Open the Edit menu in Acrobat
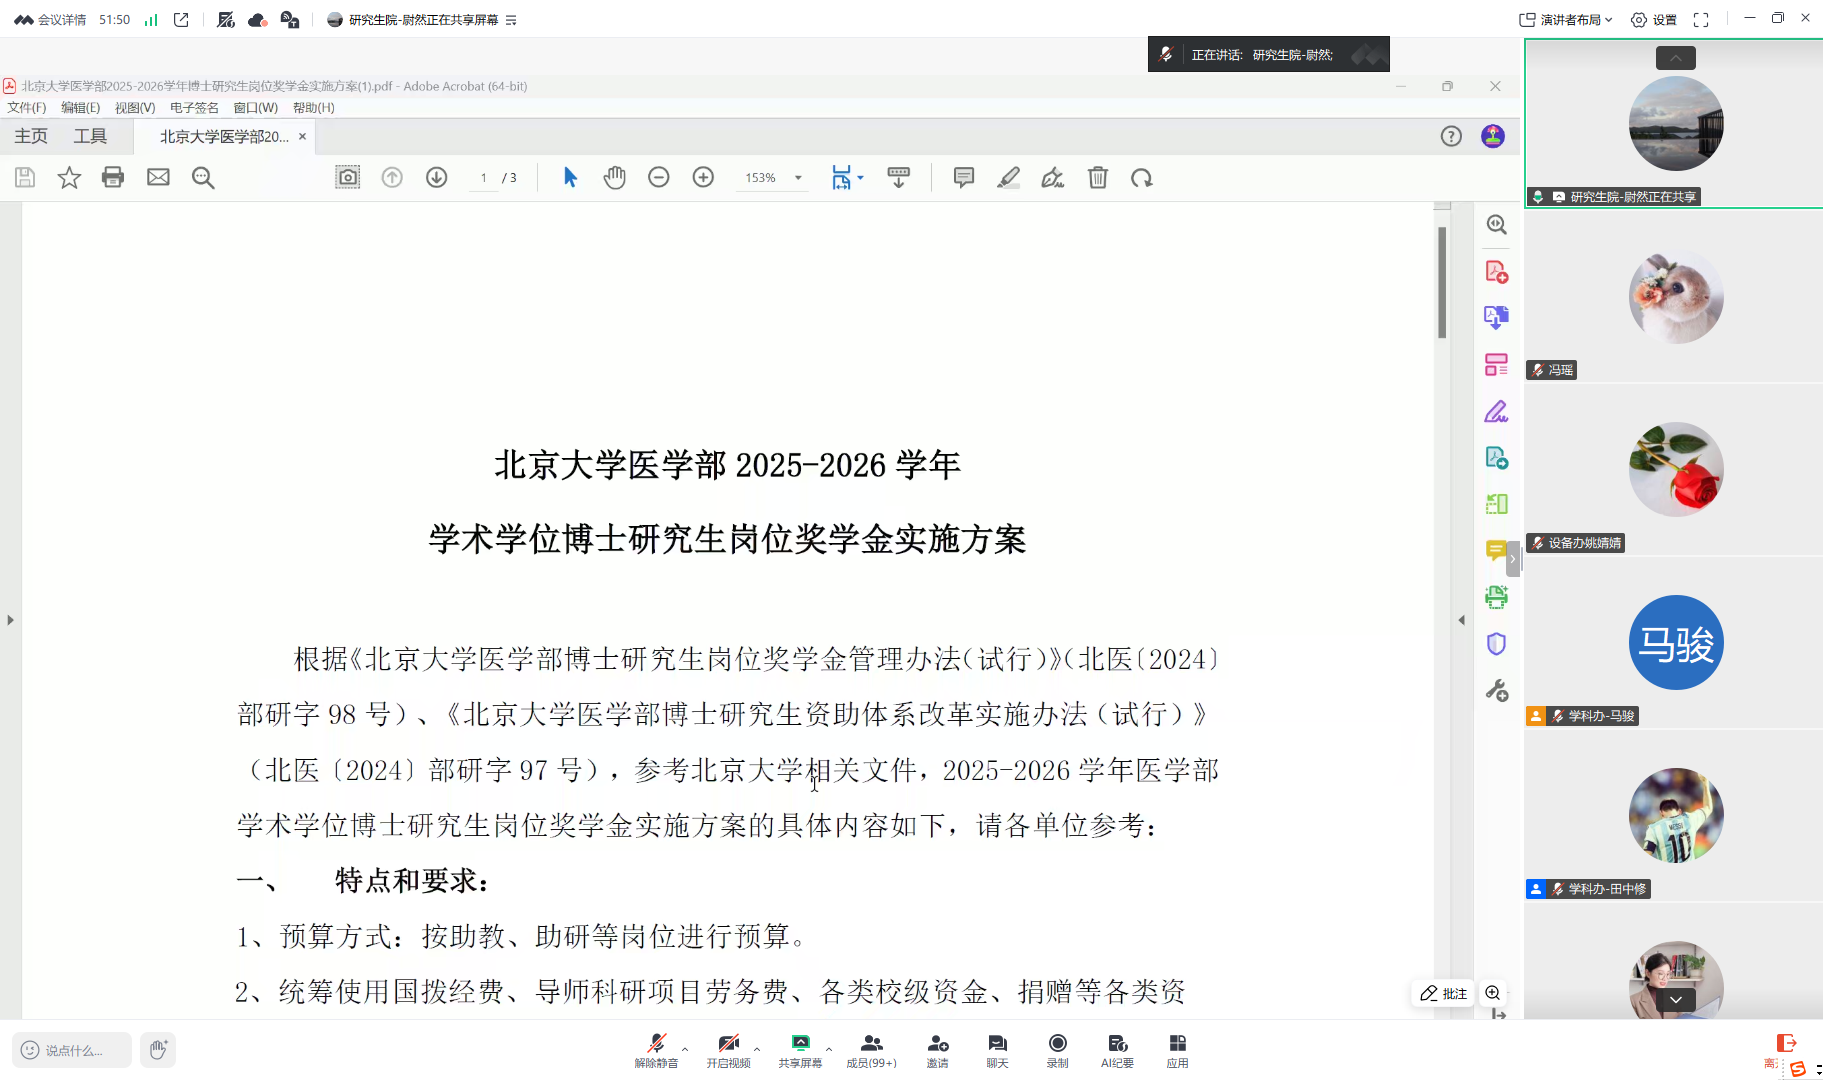 coord(81,108)
